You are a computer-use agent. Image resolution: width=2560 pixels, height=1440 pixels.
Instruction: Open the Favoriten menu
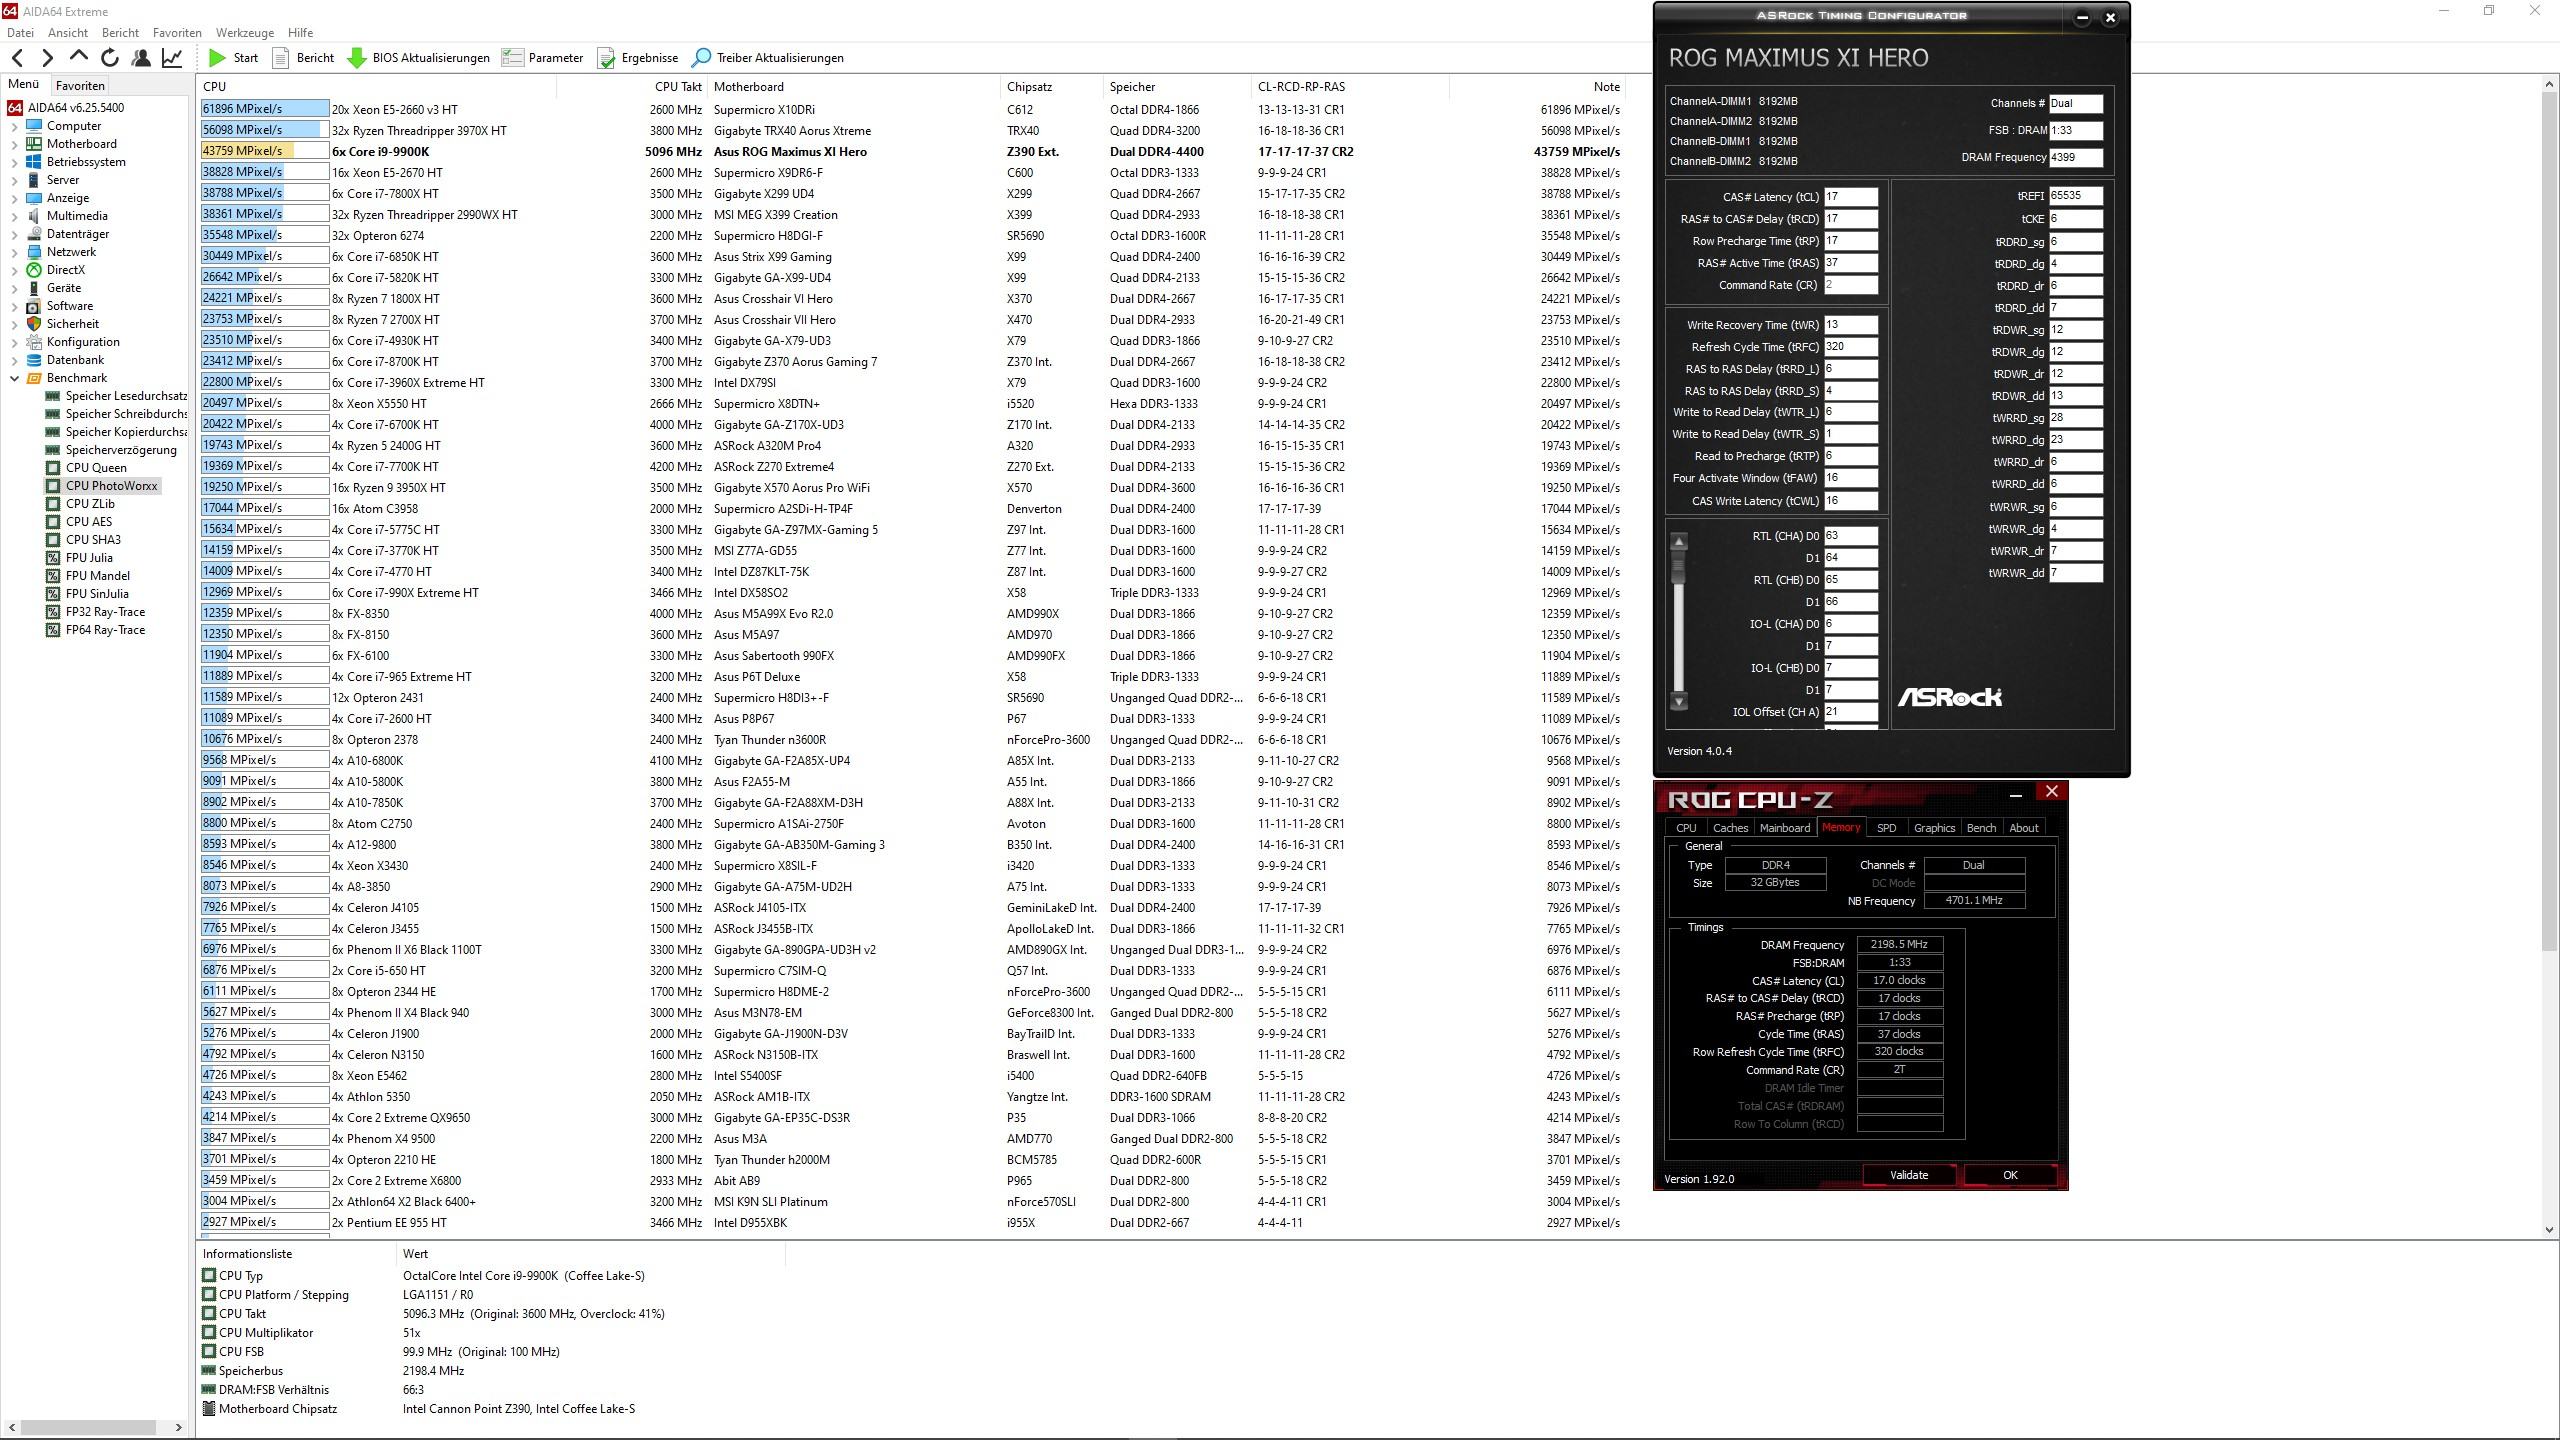pos(177,33)
